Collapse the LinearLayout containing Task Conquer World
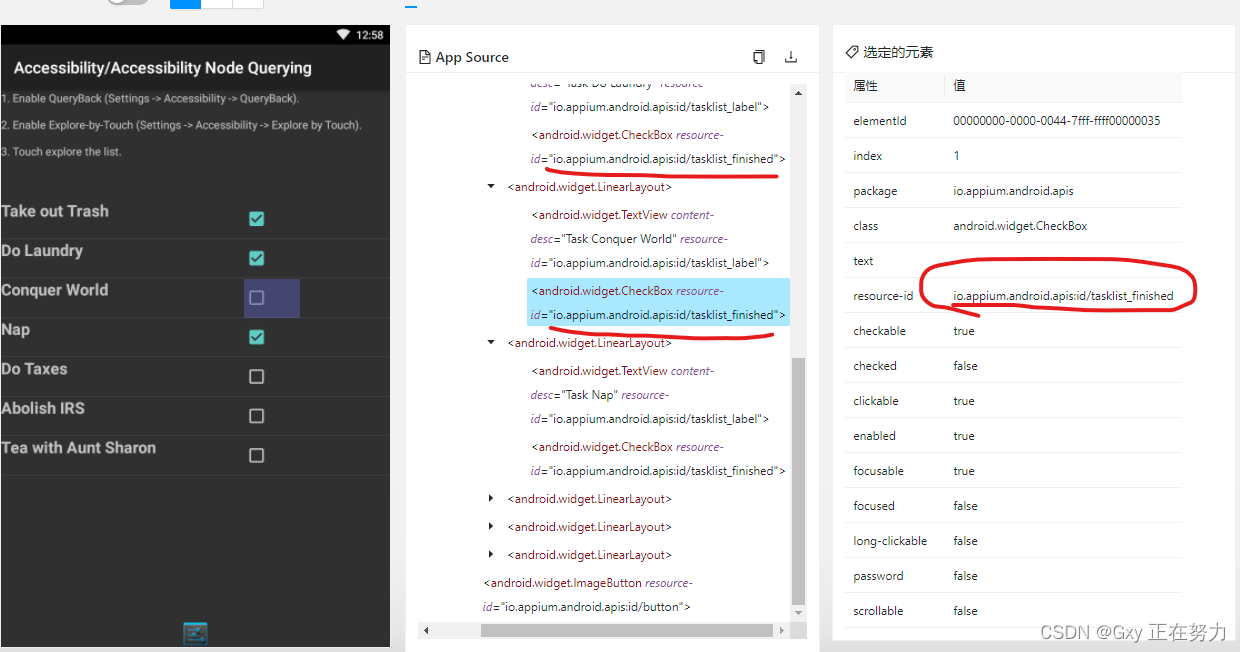This screenshot has height=652, width=1240. coord(490,186)
